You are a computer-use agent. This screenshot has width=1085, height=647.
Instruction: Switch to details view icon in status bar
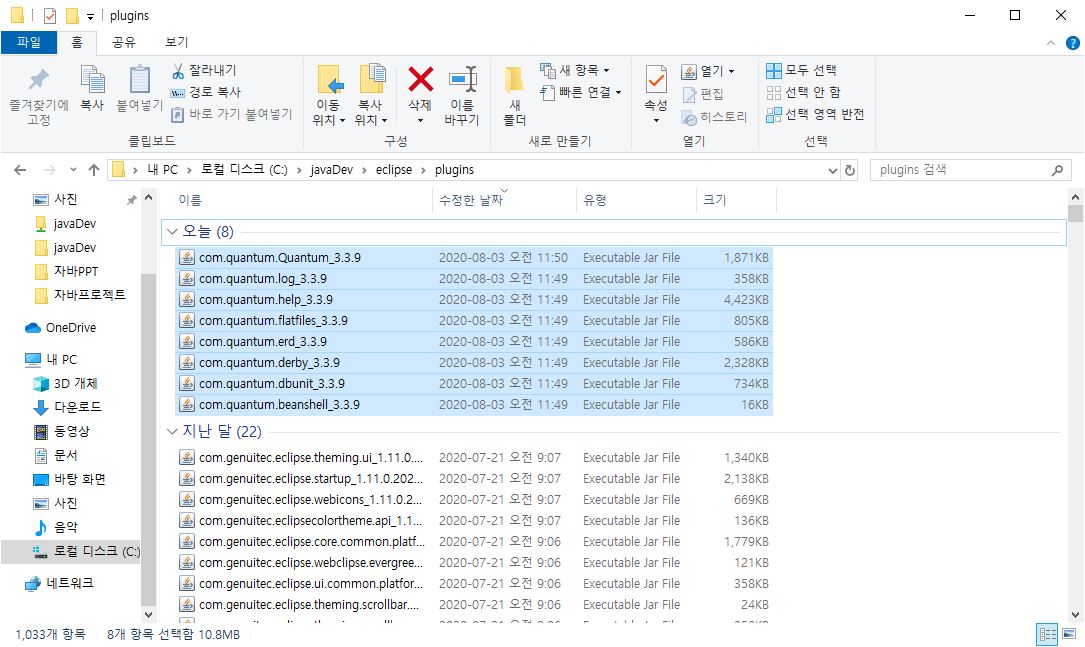(x=1047, y=634)
